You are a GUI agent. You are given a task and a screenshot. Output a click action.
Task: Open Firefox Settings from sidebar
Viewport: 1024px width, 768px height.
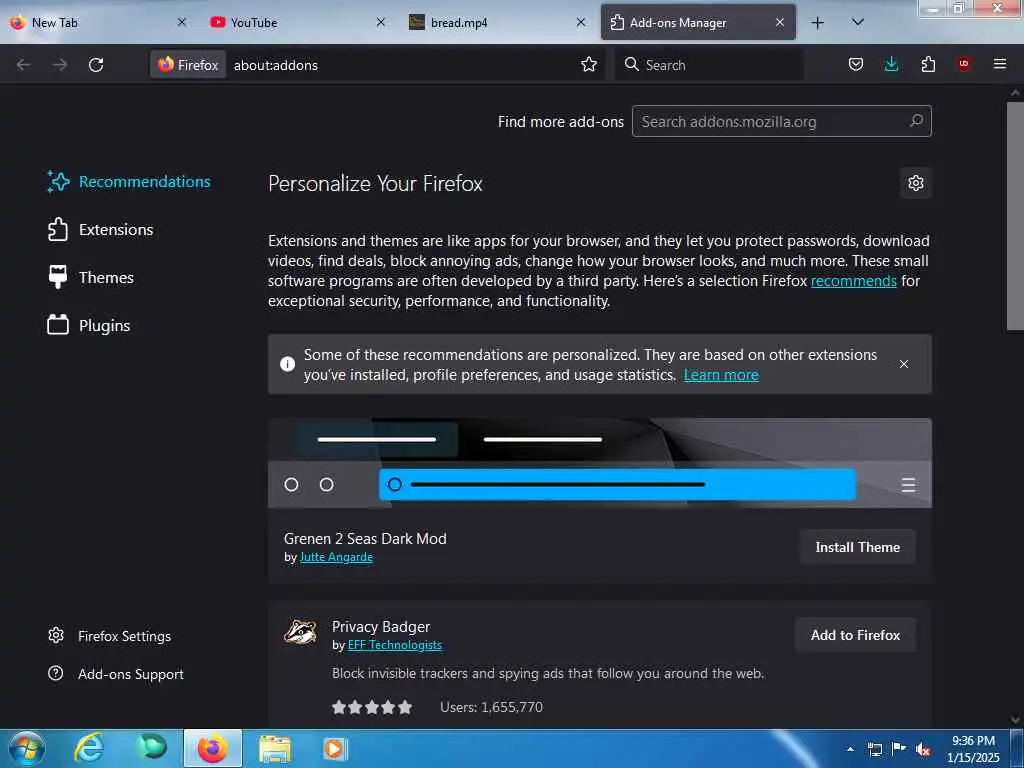[x=110, y=636]
